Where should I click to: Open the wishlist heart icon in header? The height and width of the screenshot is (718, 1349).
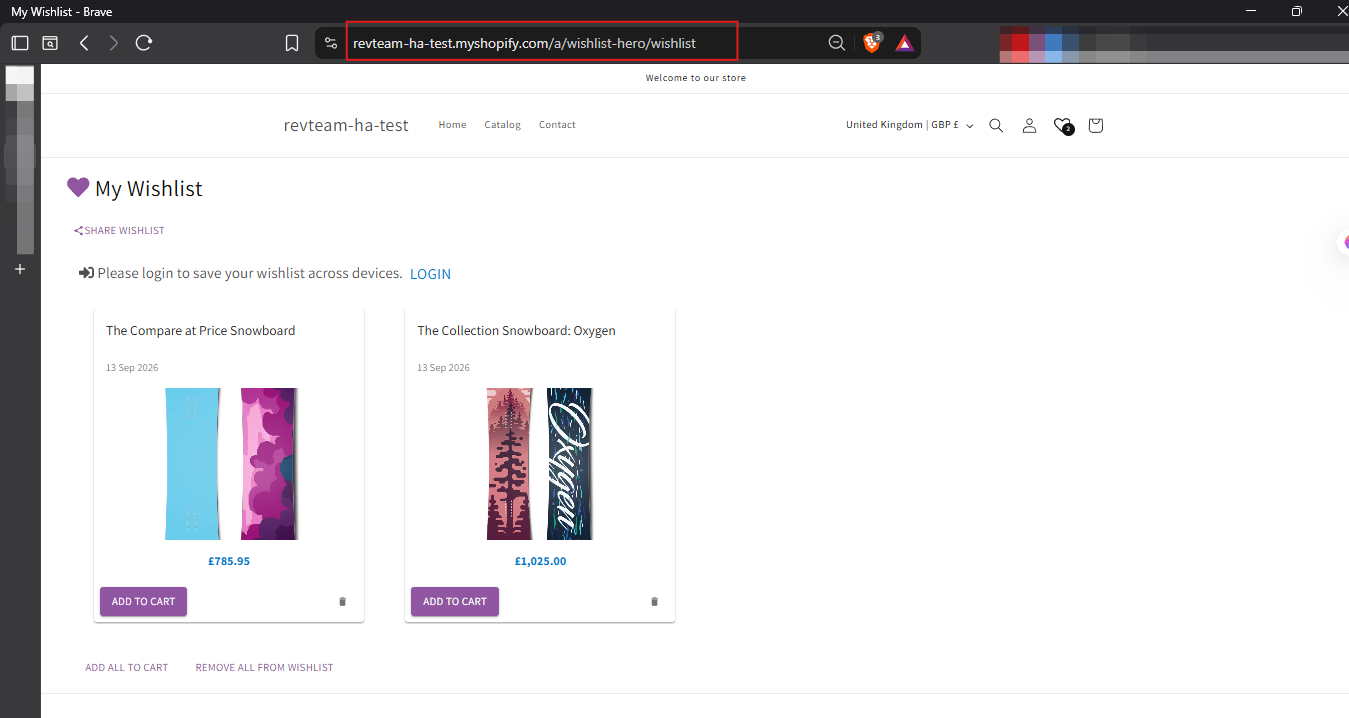pos(1063,126)
